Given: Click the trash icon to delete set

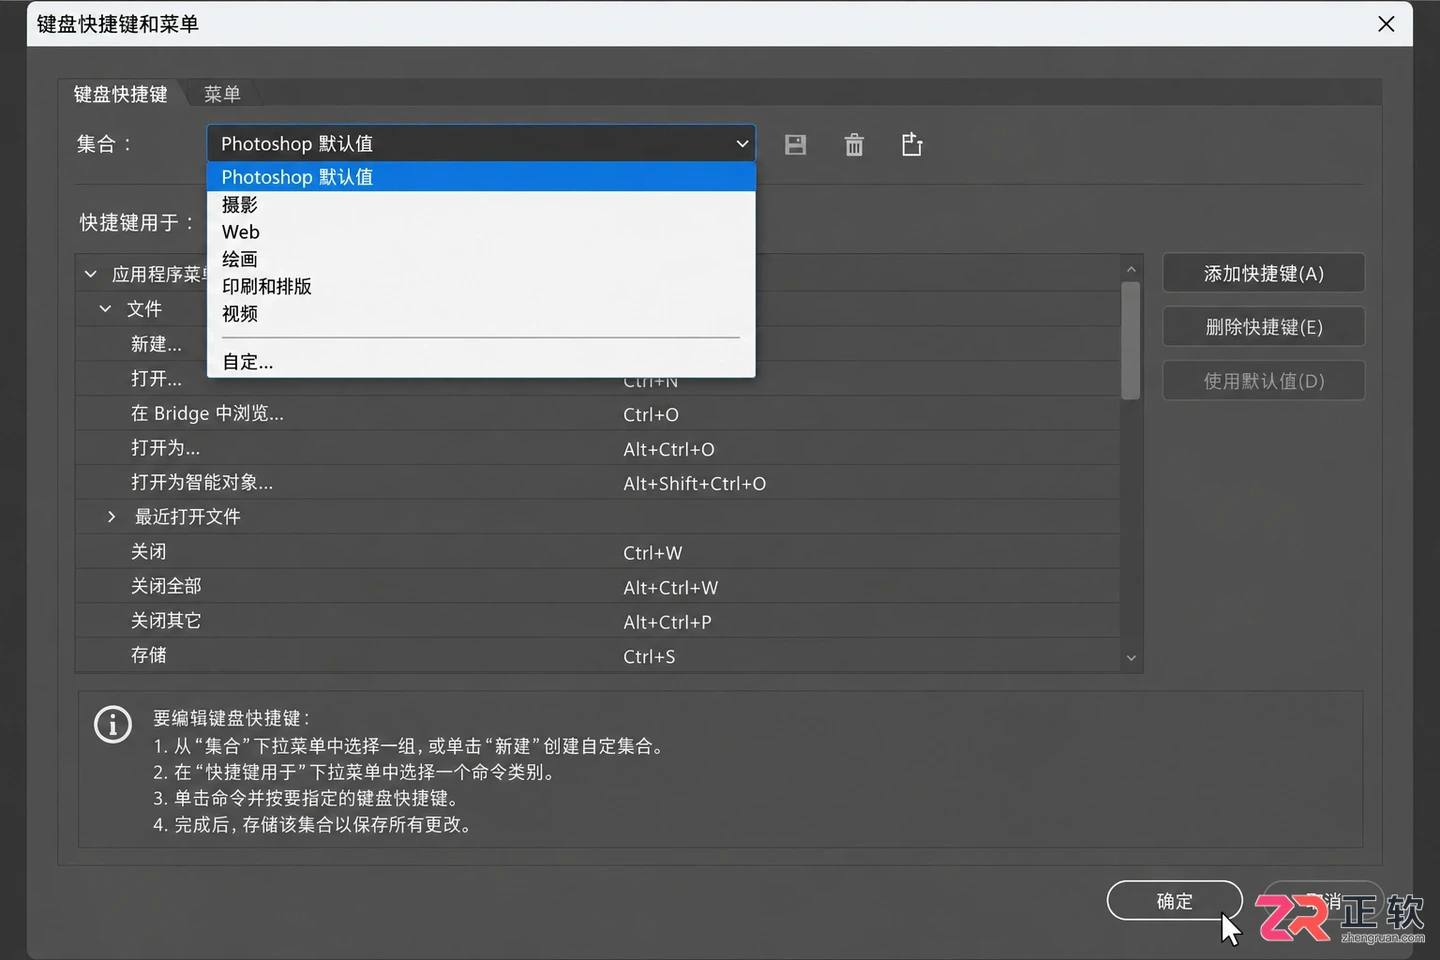Looking at the screenshot, I should (x=854, y=145).
